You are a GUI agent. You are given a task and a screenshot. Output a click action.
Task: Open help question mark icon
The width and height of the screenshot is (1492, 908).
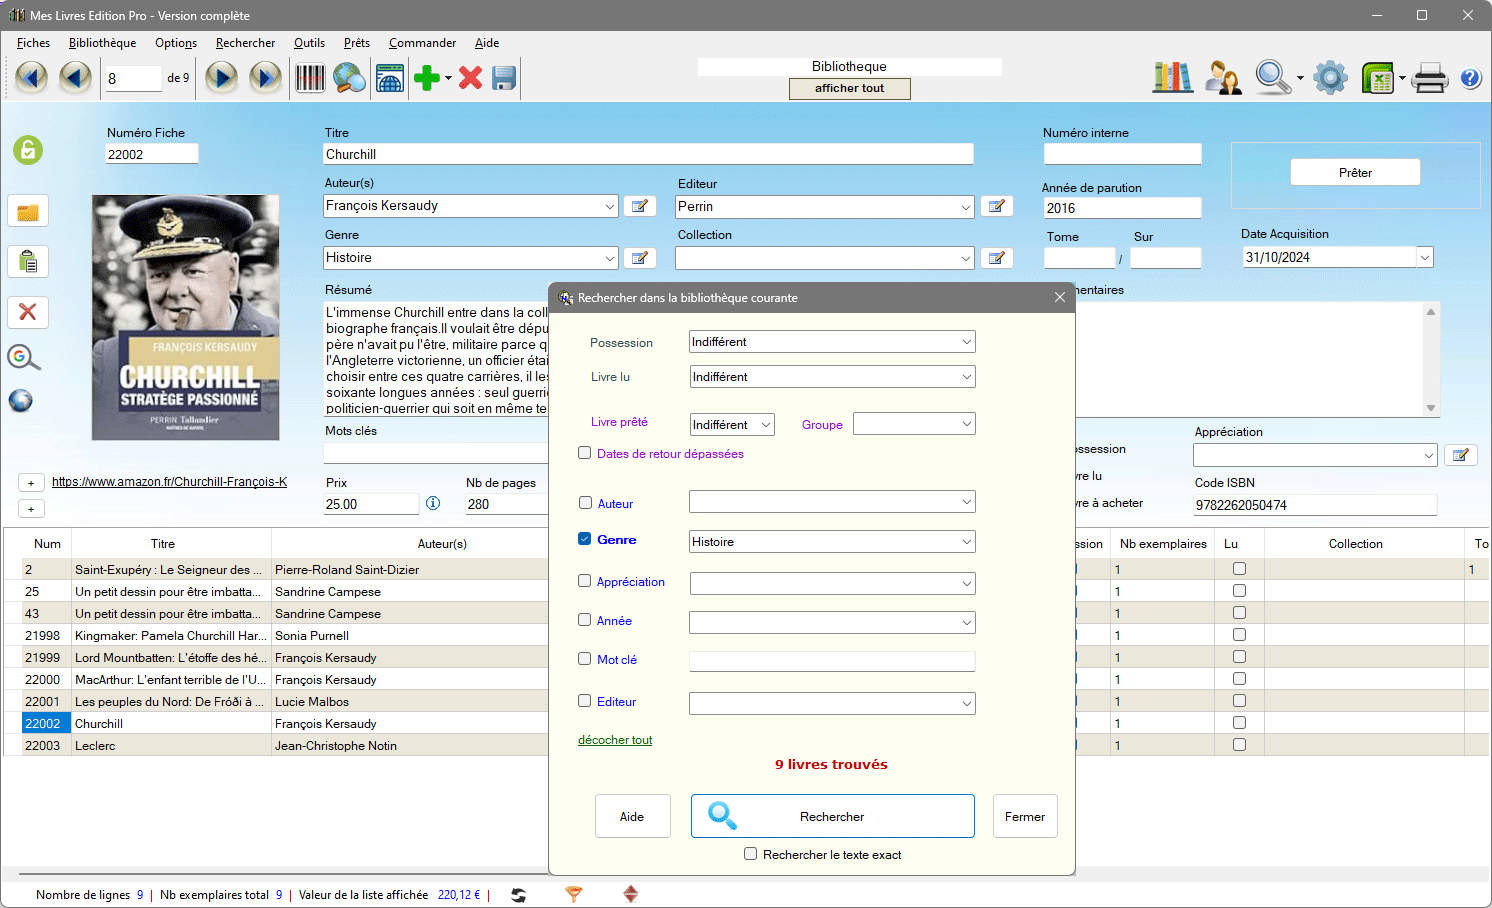[1470, 78]
